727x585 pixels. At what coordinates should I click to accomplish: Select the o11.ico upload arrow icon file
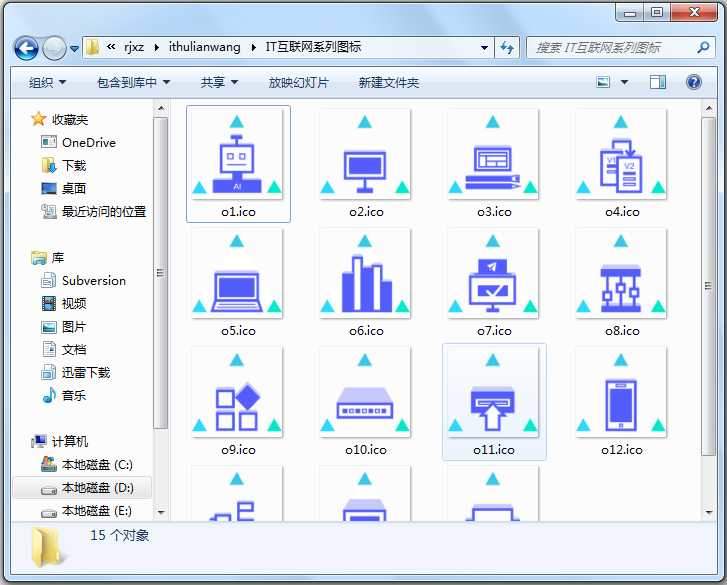point(494,401)
